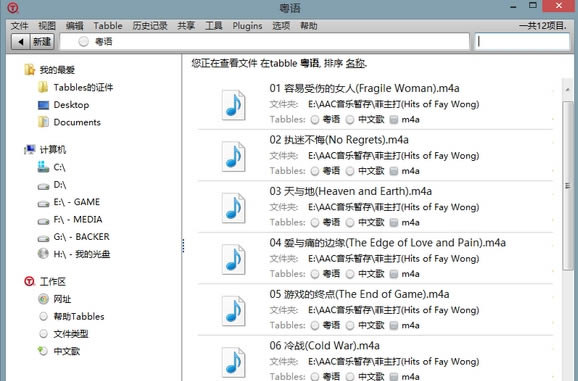Open the 历史记录 menu

[x=150, y=26]
